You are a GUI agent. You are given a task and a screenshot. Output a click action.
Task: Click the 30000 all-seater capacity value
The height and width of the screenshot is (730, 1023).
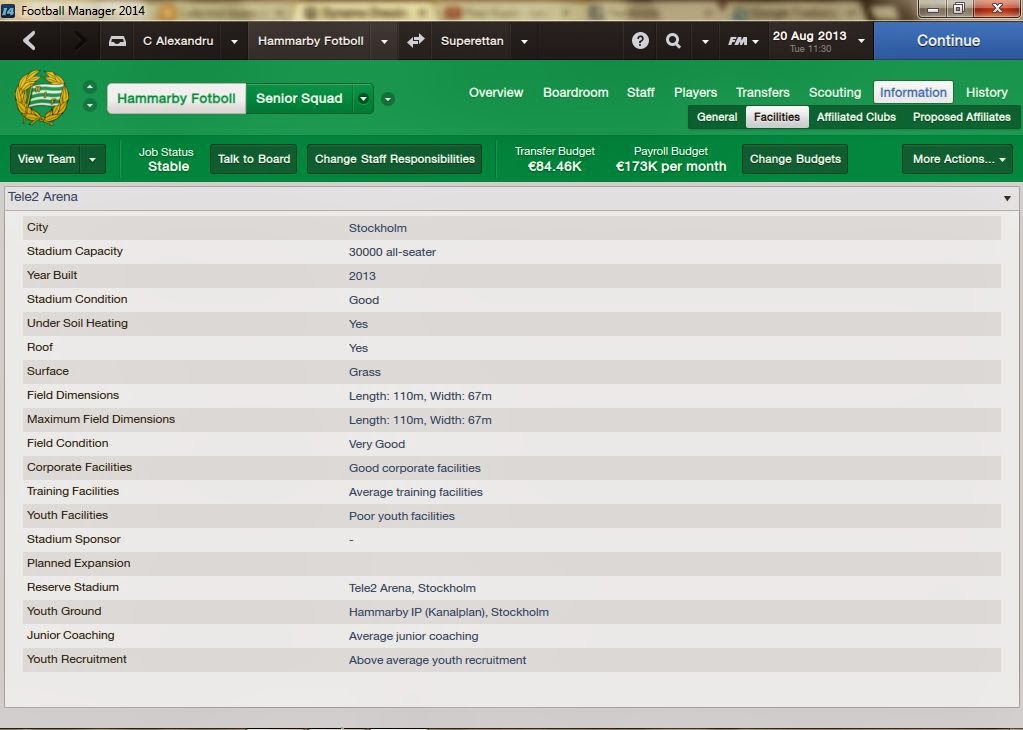pyautogui.click(x=392, y=252)
